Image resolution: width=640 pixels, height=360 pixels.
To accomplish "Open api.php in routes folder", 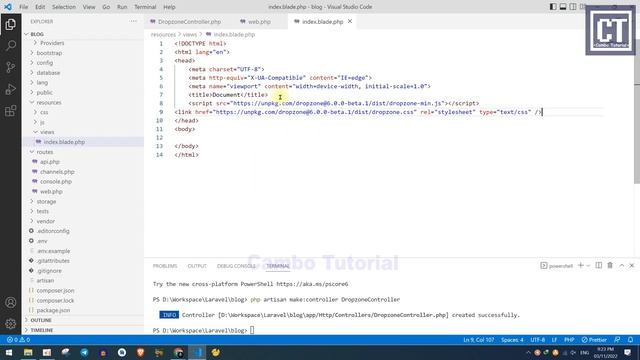I will click(50, 162).
